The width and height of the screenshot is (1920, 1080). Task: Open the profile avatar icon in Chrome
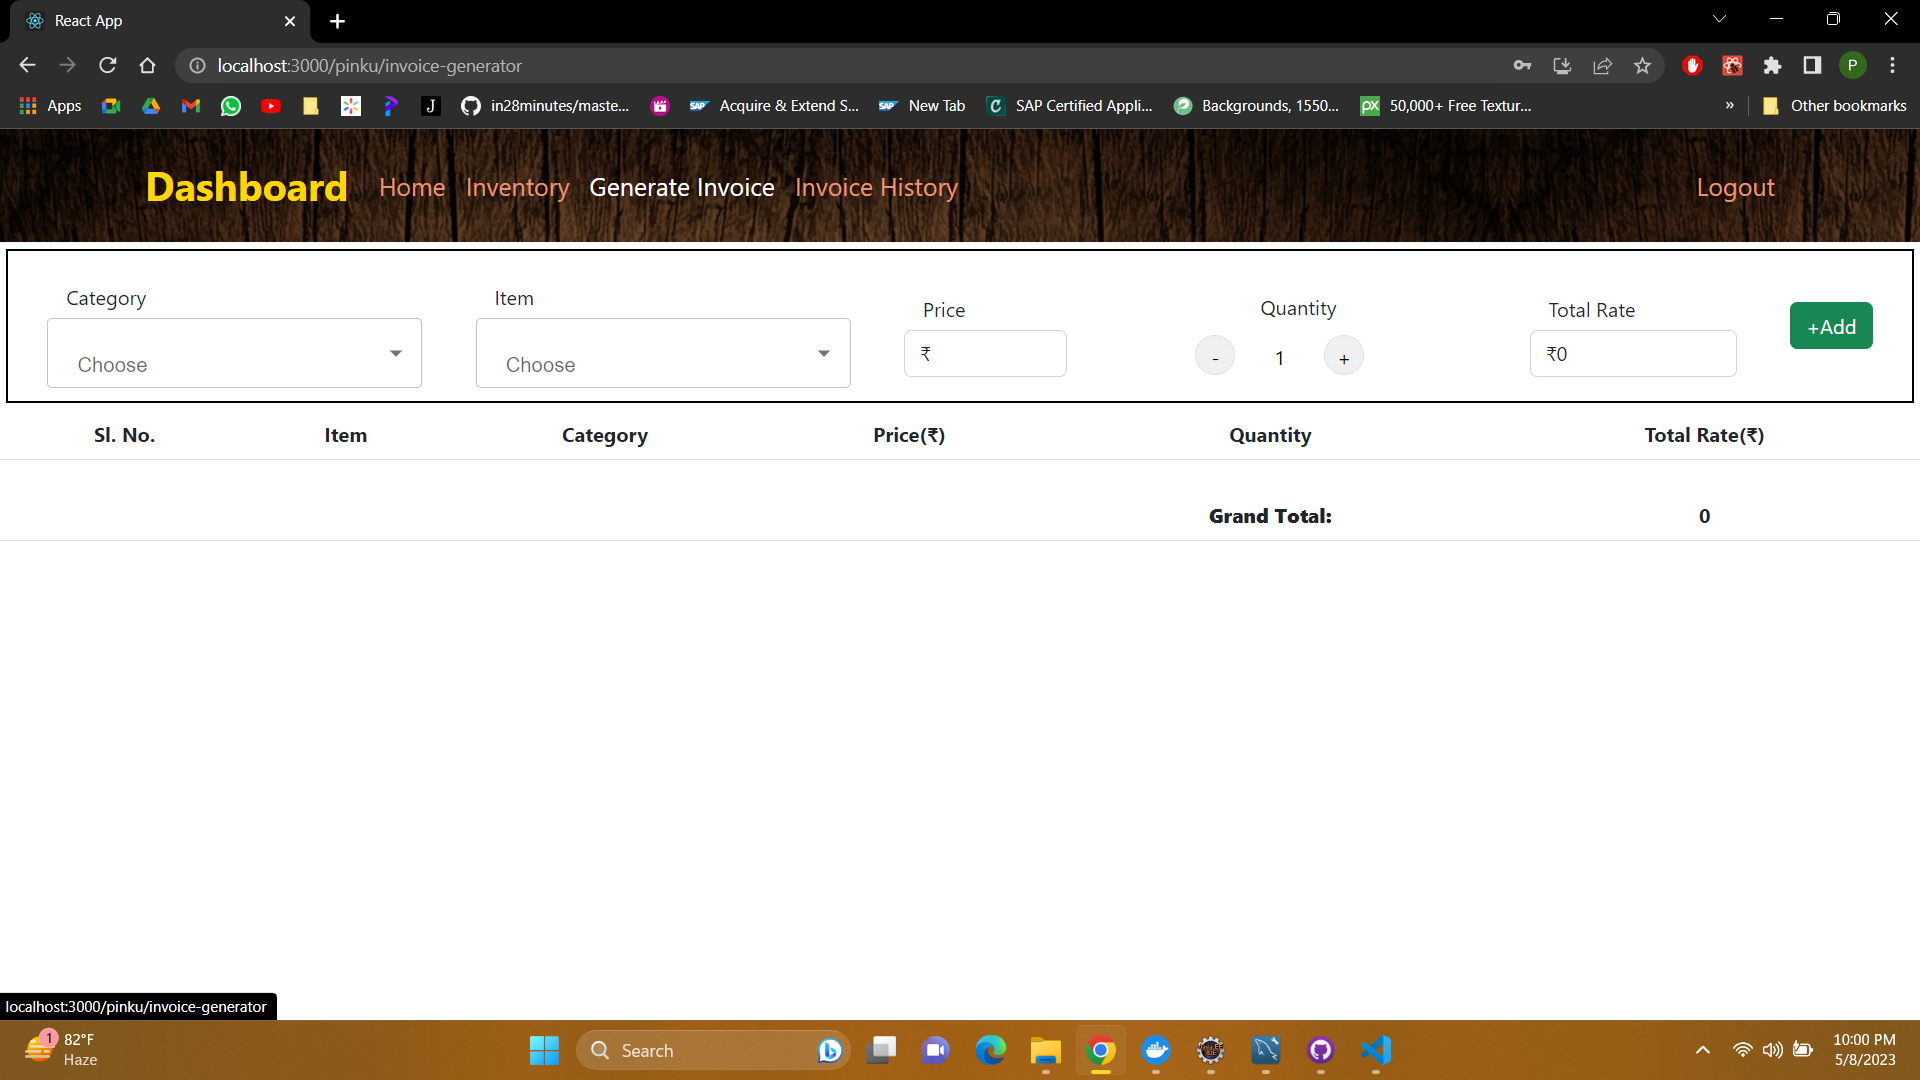coord(1853,65)
